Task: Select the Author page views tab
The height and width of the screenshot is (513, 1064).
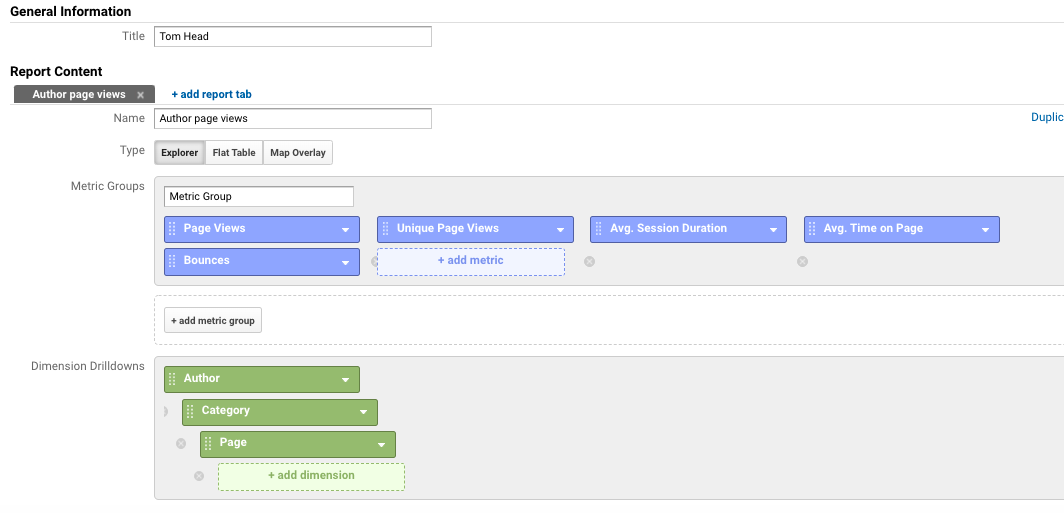Action: coord(79,94)
